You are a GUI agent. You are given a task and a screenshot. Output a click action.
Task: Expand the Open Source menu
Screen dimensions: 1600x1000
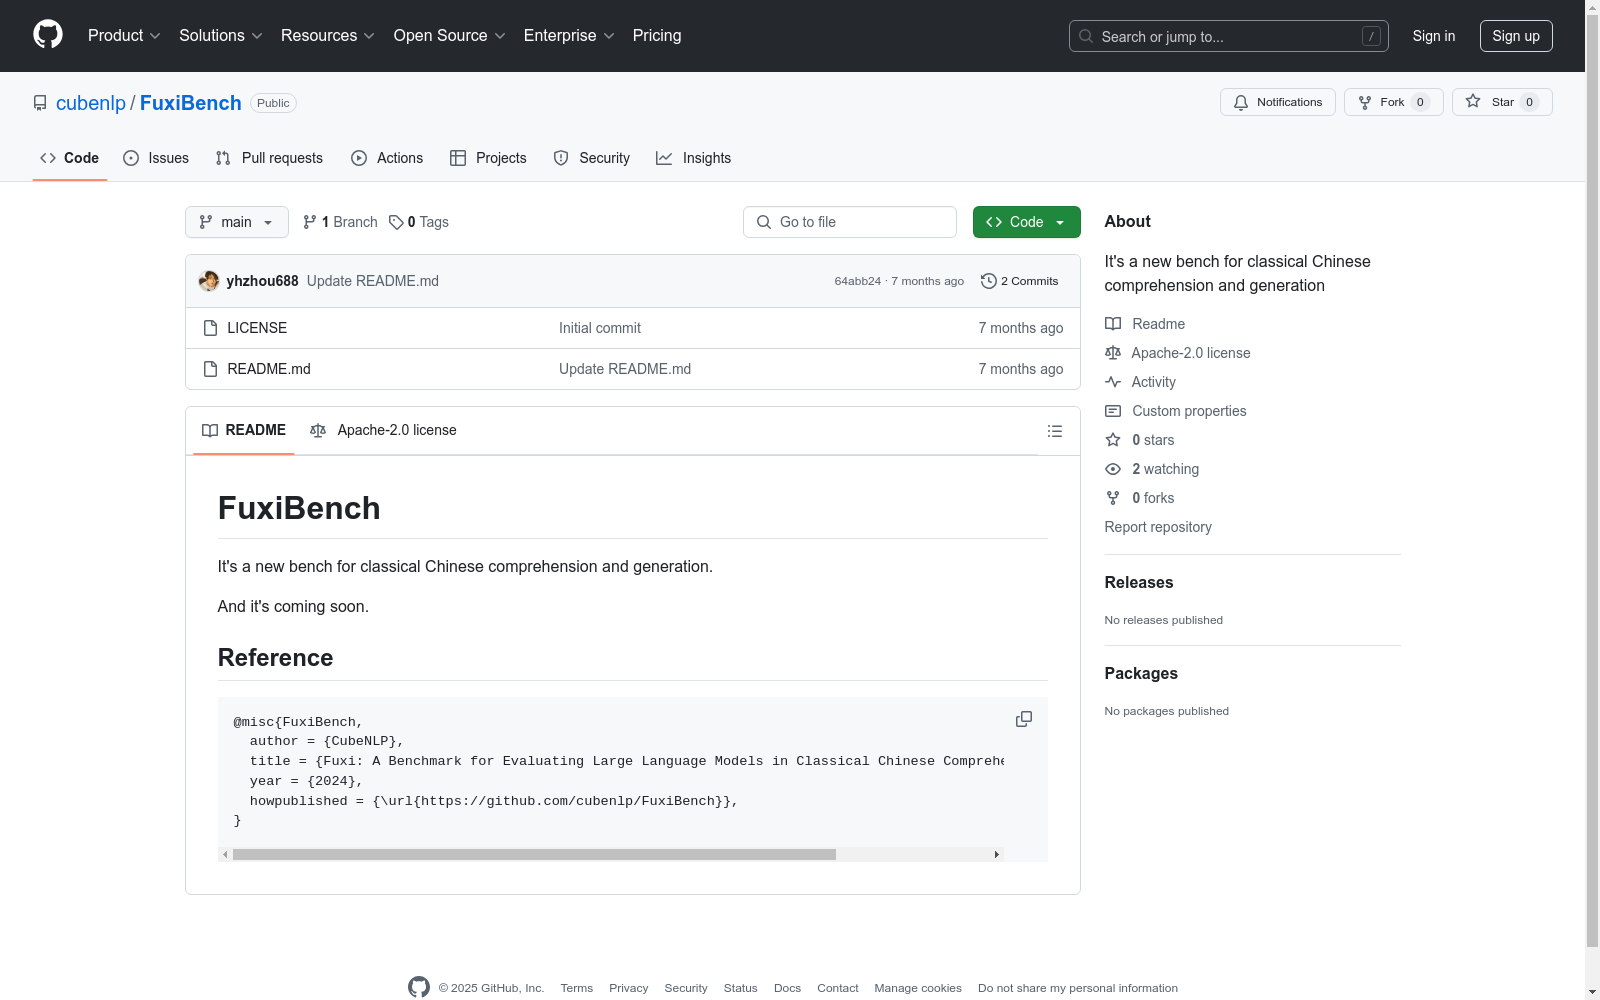click(450, 35)
